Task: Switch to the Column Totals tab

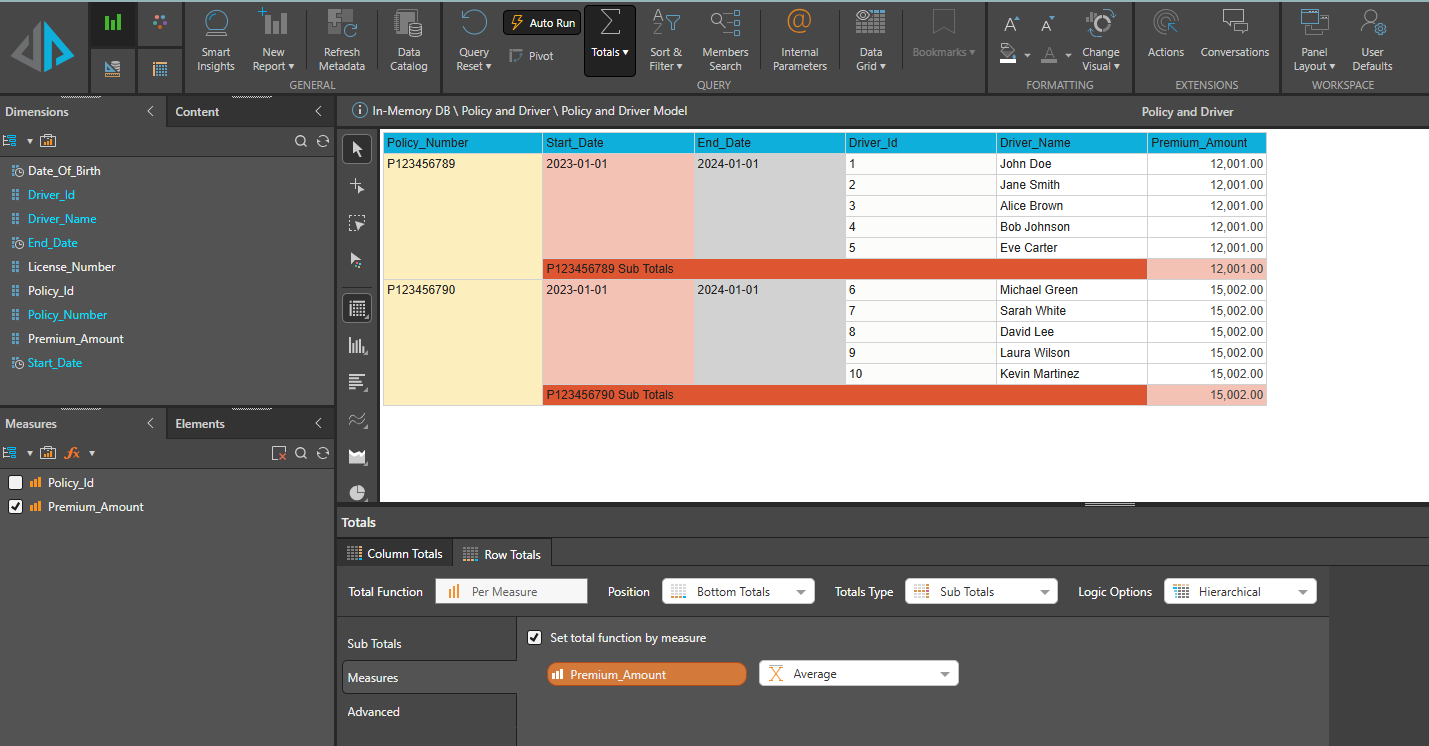Action: point(394,553)
